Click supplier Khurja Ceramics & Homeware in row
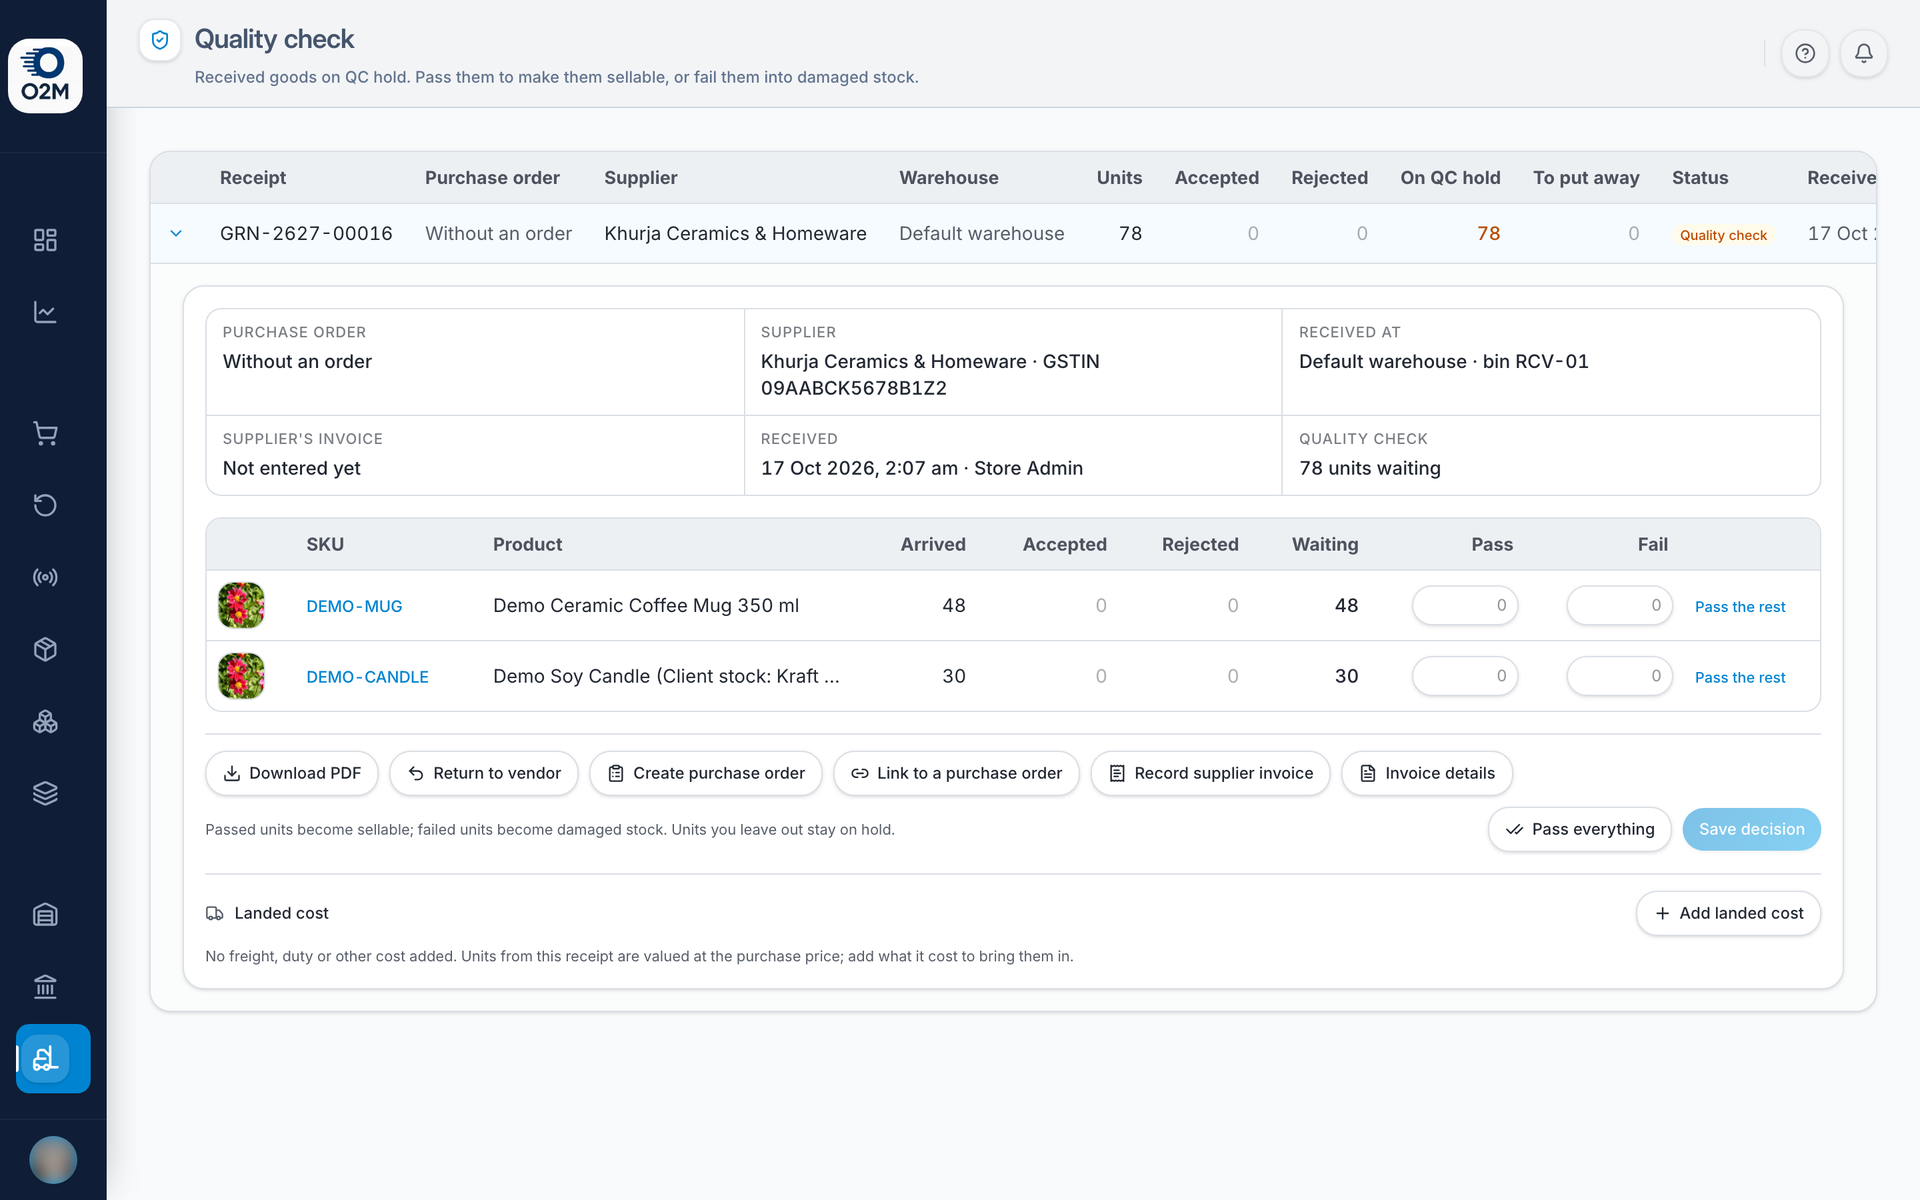This screenshot has height=1200, width=1920. [x=735, y=233]
